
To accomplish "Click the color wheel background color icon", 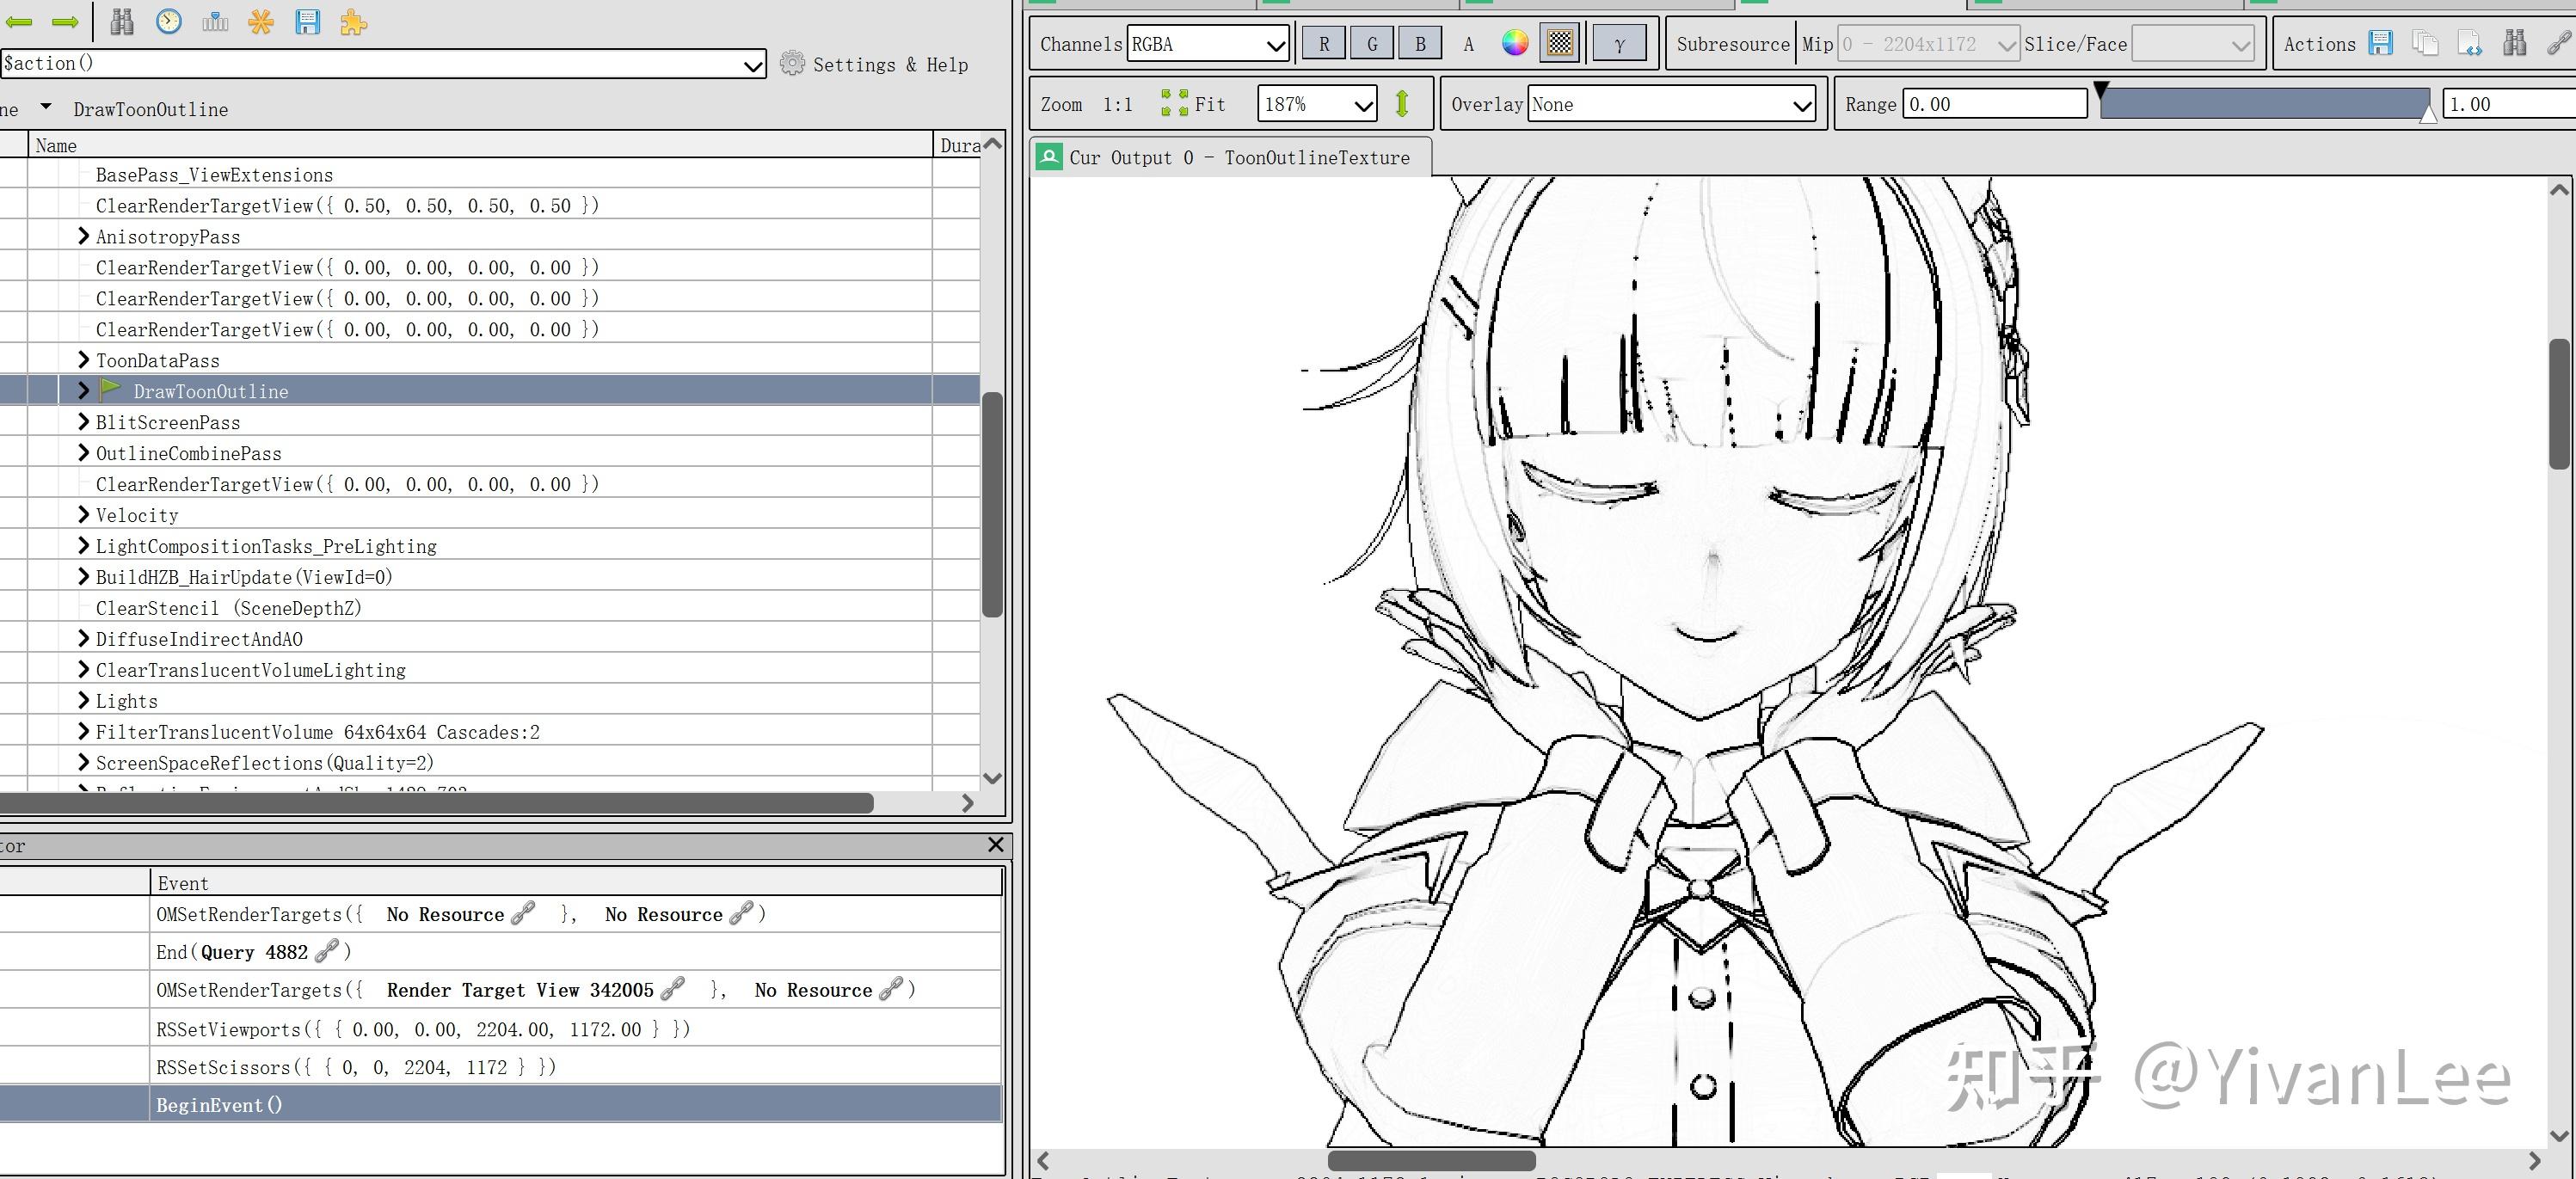I will point(1515,43).
